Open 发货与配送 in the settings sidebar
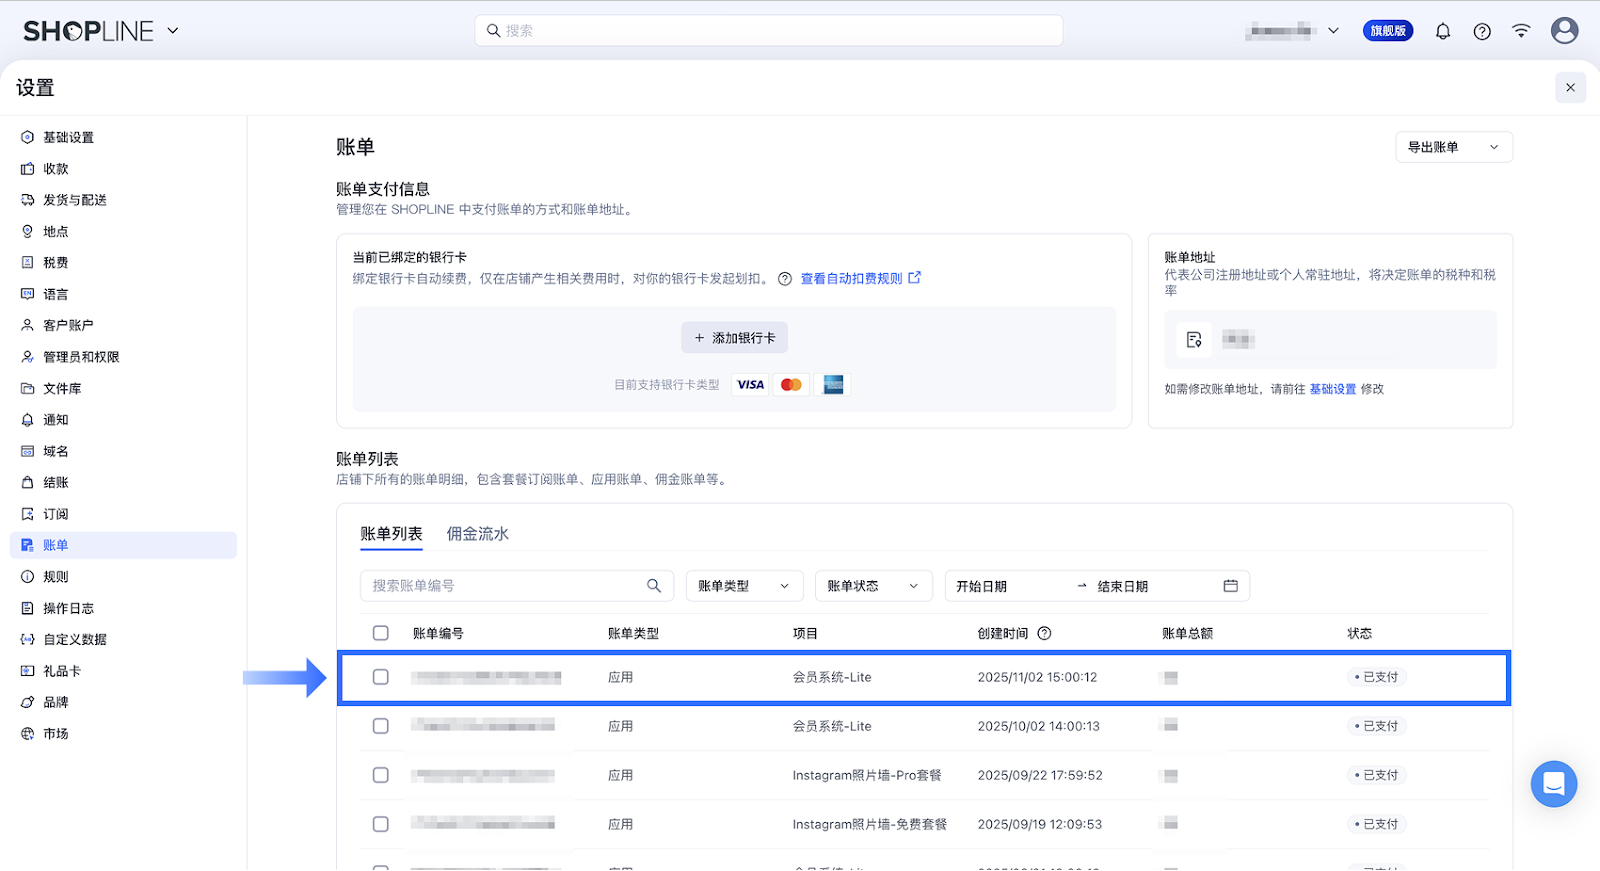This screenshot has height=871, width=1600. 74,200
